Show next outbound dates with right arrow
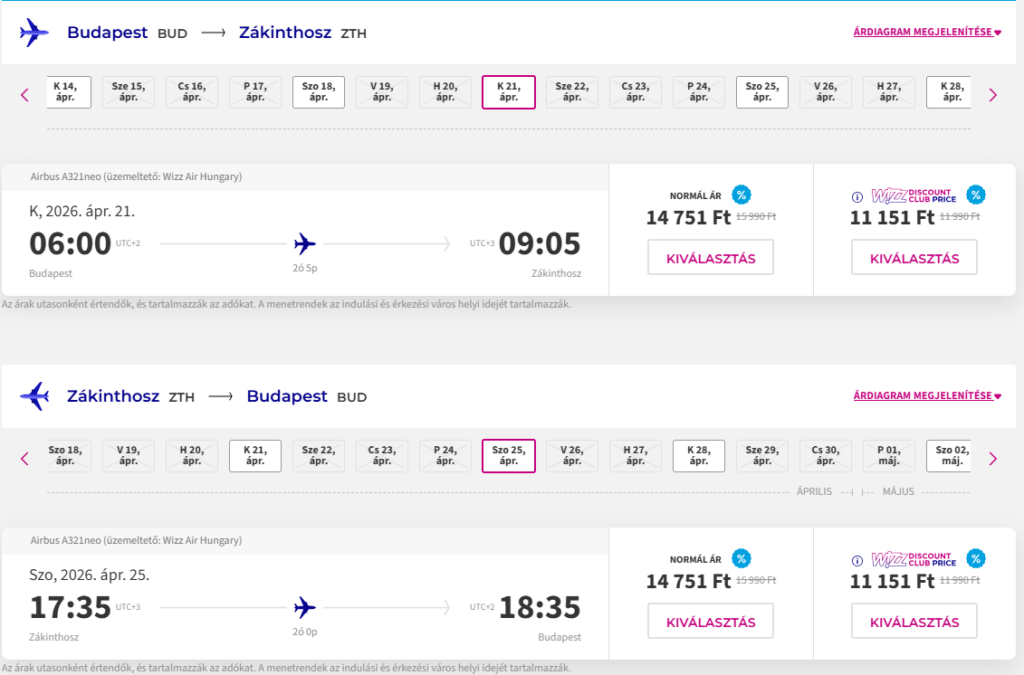1024x675 pixels. (992, 95)
